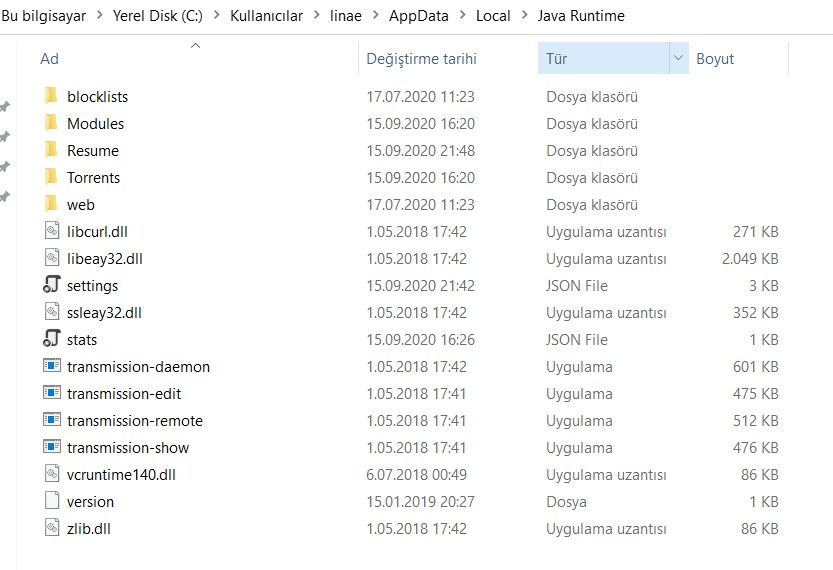Screen dimensions: 833x570
Task: Click the settings JSON file icon
Action: [52, 285]
